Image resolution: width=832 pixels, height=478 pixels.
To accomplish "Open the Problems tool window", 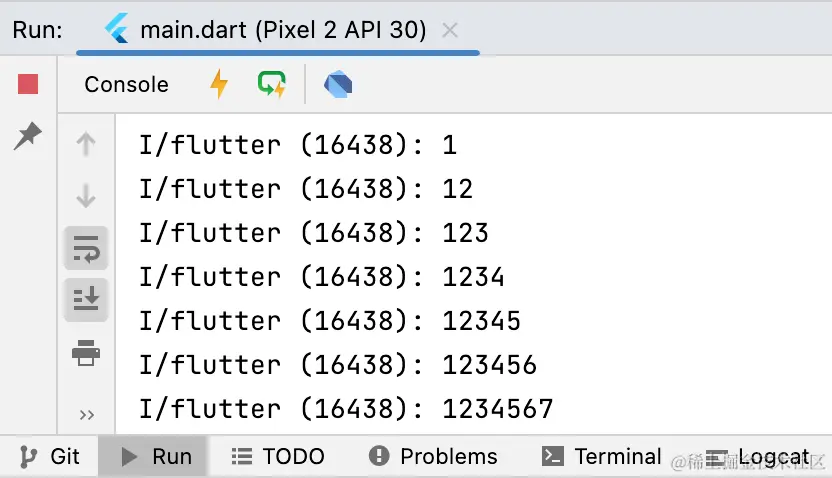I will point(433,457).
